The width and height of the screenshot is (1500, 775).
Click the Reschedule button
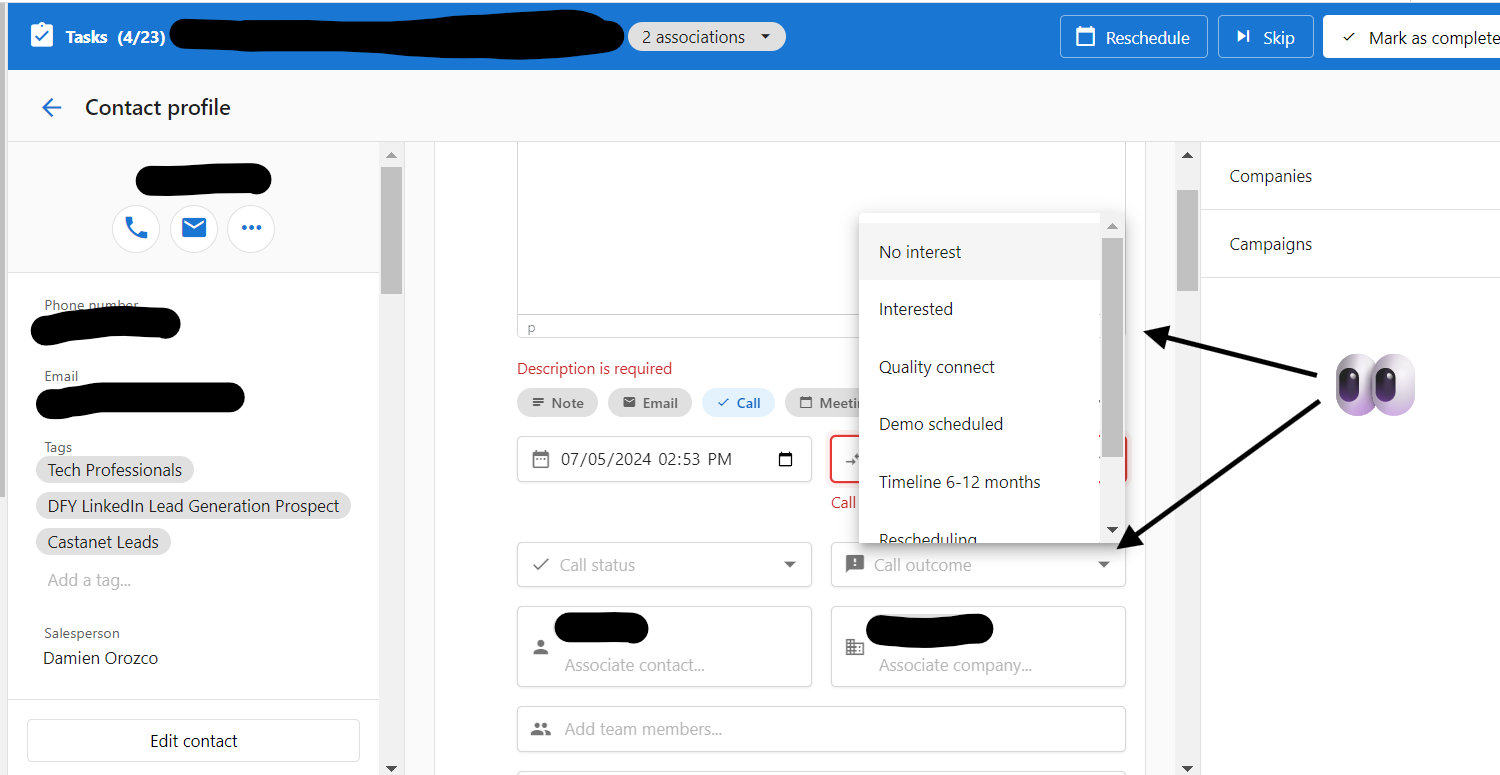pyautogui.click(x=1133, y=37)
